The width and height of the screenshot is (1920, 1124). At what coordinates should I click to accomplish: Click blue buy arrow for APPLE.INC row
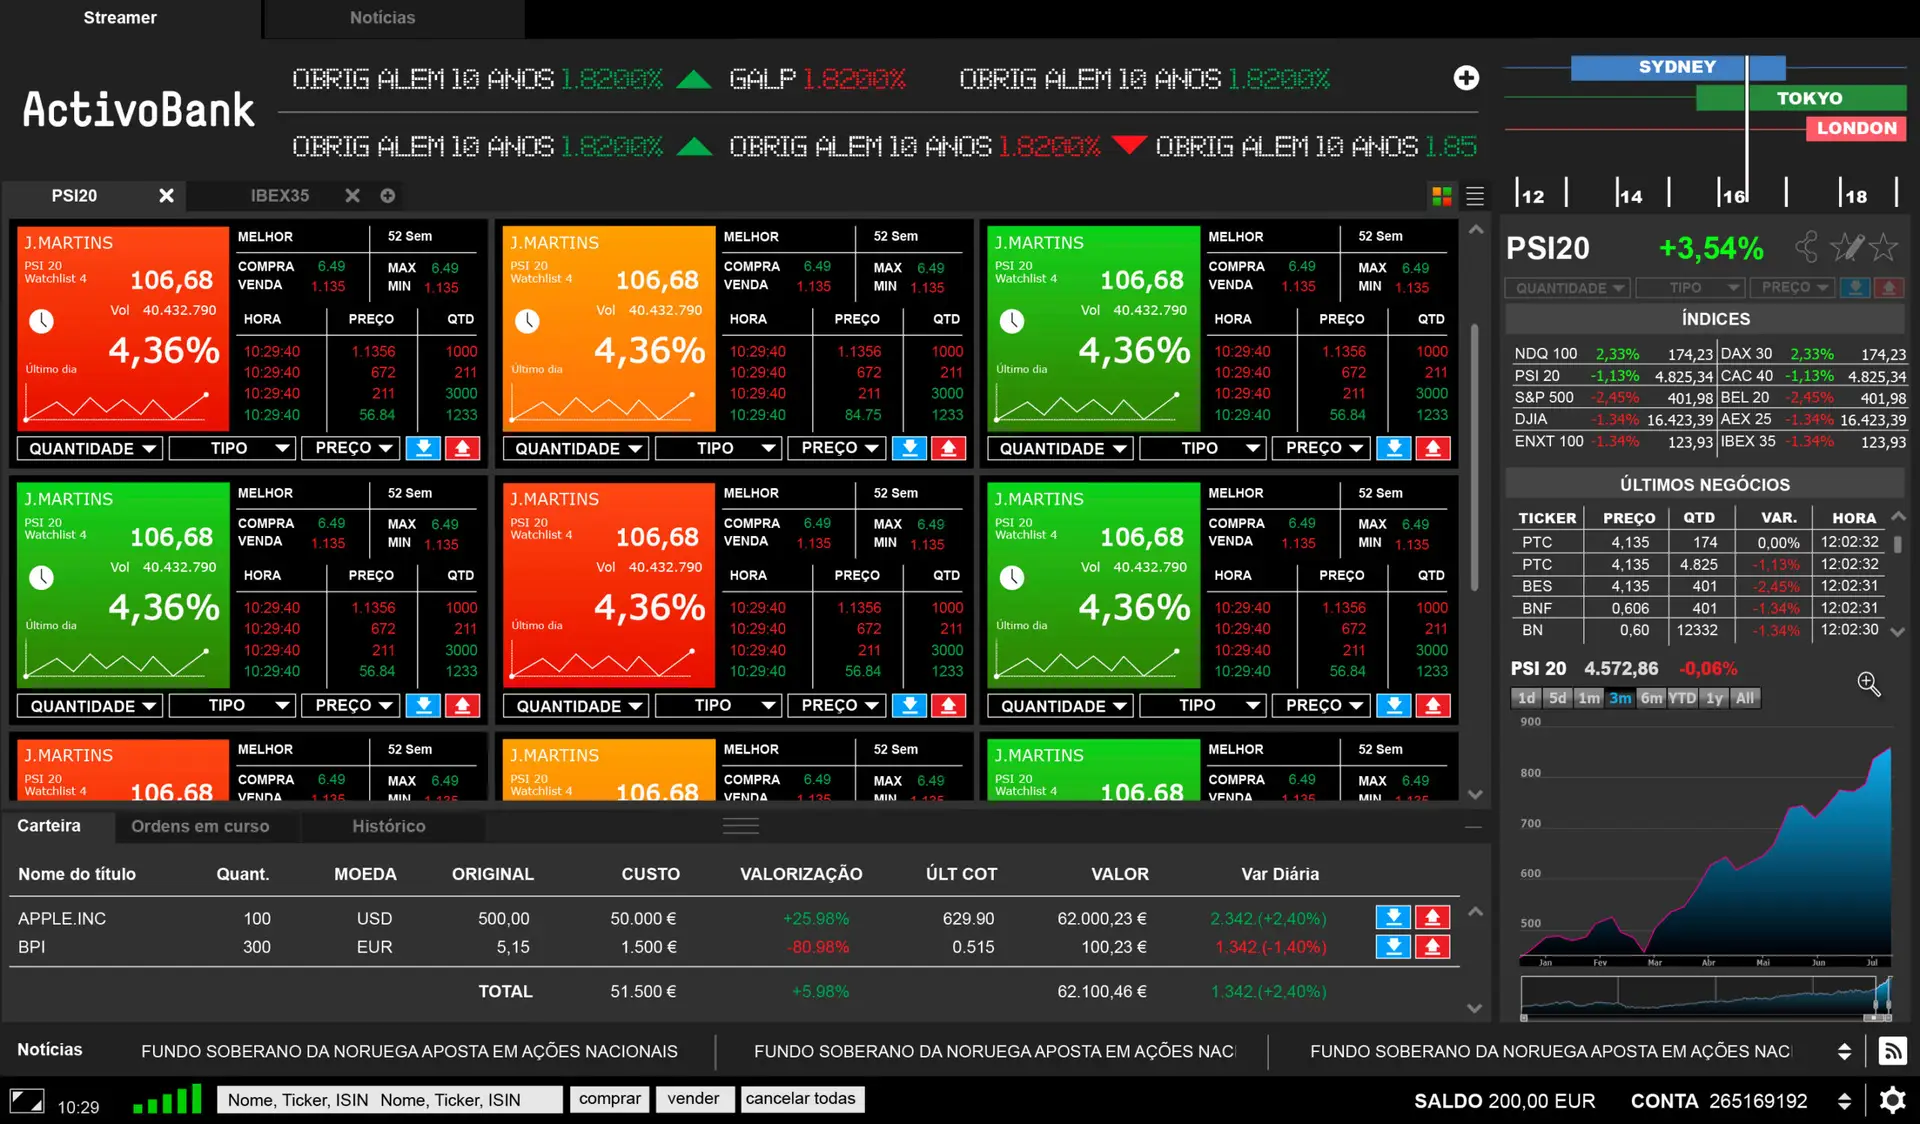coord(1393,917)
